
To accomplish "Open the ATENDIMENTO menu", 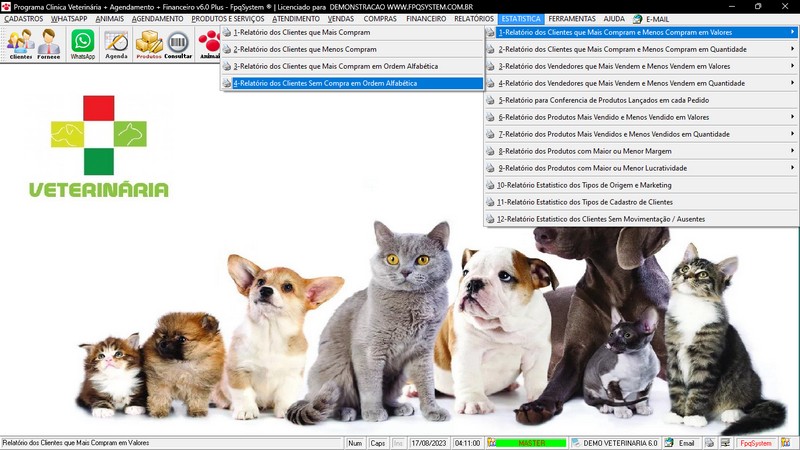I will click(296, 19).
